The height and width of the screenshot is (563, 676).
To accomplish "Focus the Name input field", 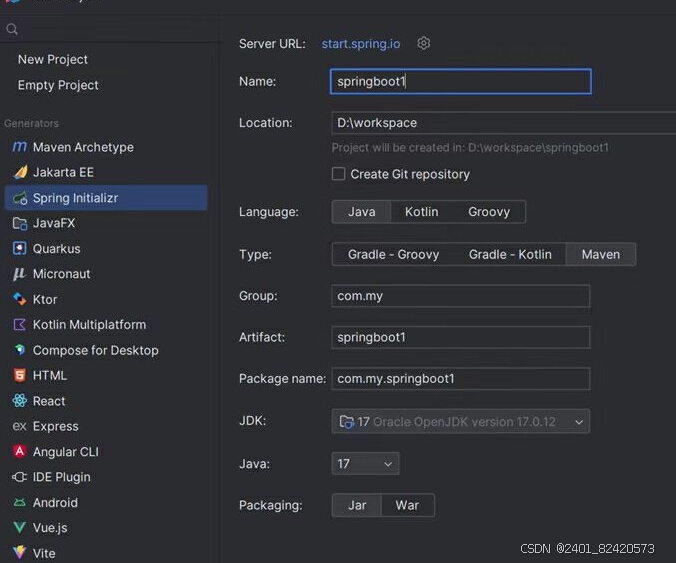I will point(460,81).
